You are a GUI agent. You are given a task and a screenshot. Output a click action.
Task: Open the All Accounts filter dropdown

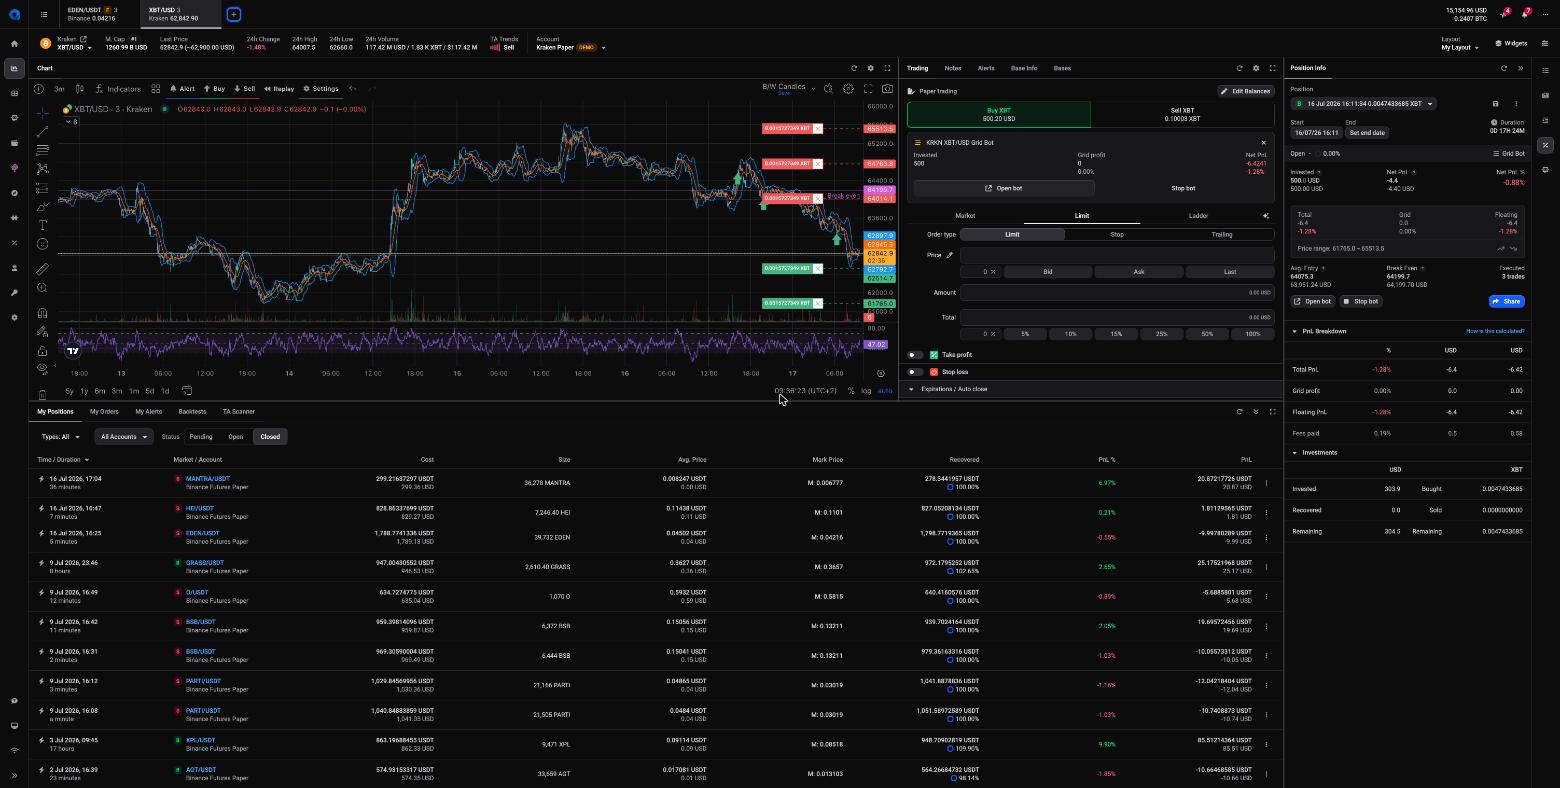(124, 437)
